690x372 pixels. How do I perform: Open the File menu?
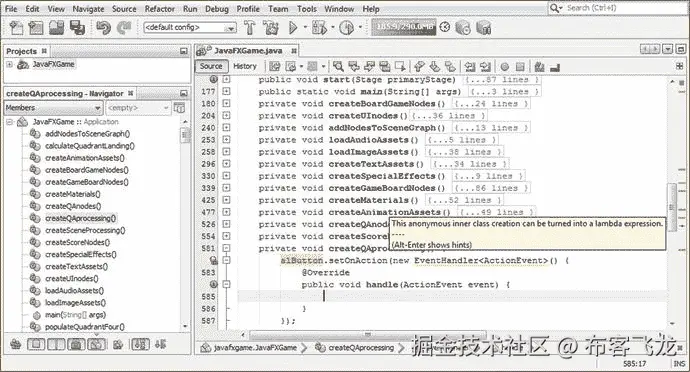11,9
